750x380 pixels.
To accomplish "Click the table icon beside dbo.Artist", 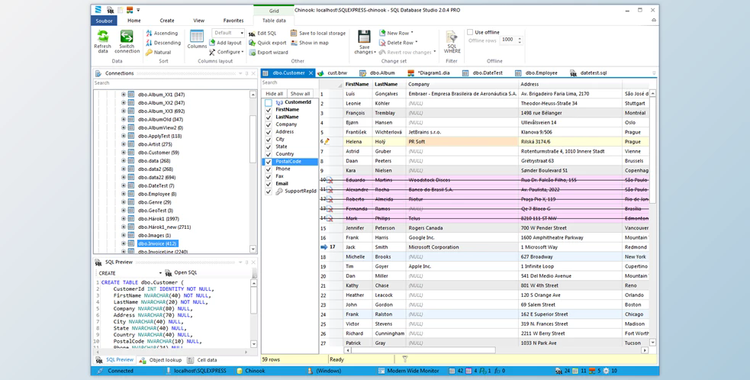I will click(x=131, y=144).
